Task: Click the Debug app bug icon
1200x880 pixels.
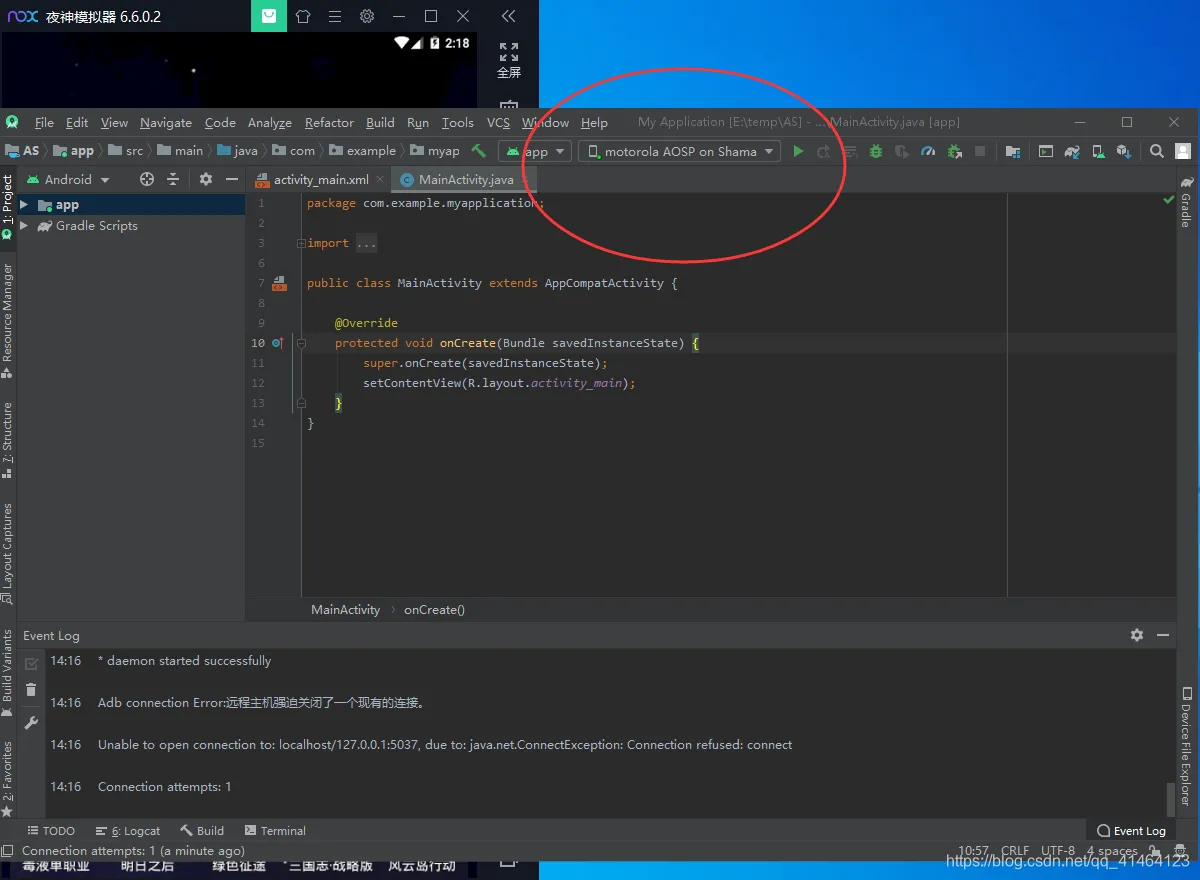Action: click(876, 151)
